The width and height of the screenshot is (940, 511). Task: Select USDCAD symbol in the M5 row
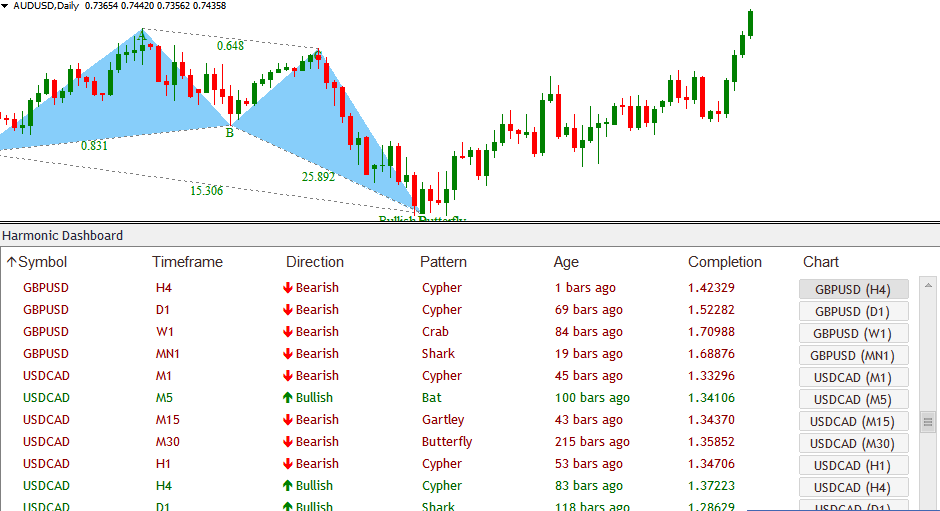(x=46, y=398)
